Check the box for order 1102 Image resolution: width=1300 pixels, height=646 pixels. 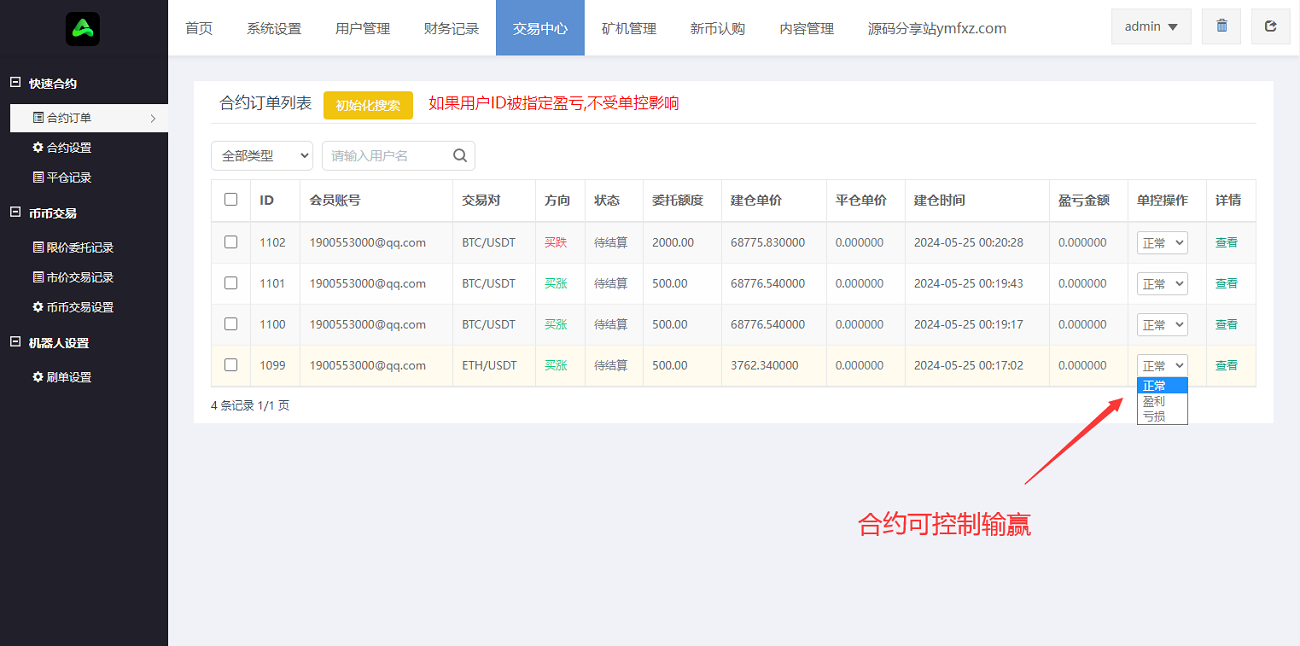click(231, 242)
